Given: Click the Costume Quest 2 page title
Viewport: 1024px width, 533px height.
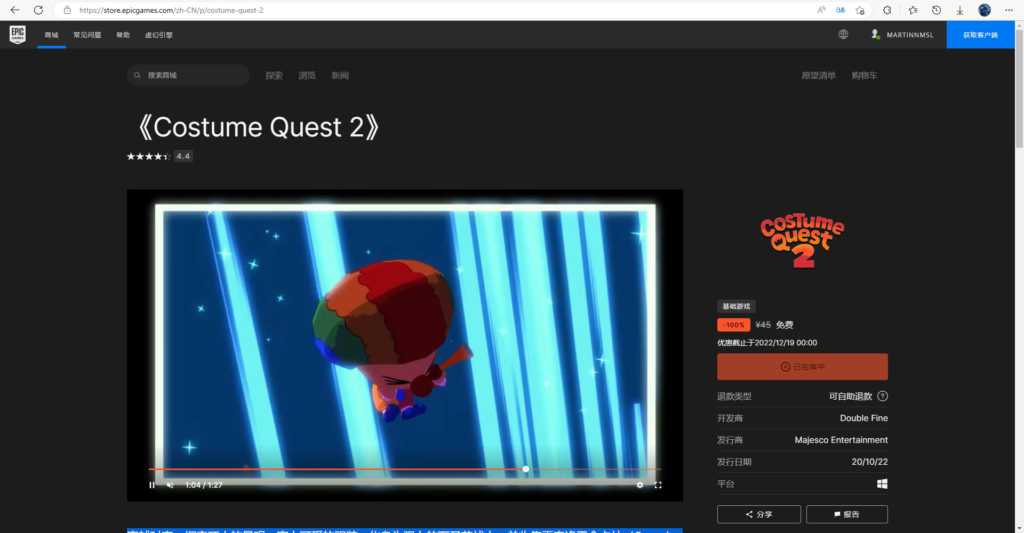Looking at the screenshot, I should point(257,127).
